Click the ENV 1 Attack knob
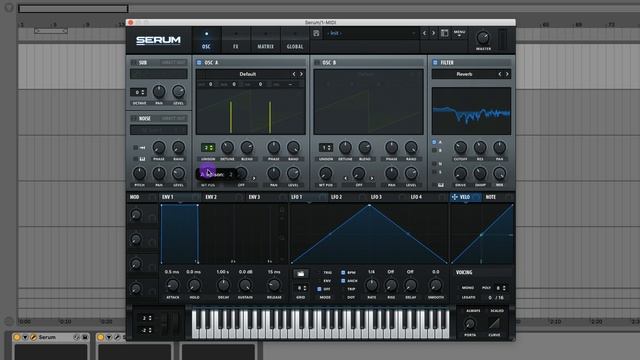 [x=173, y=285]
